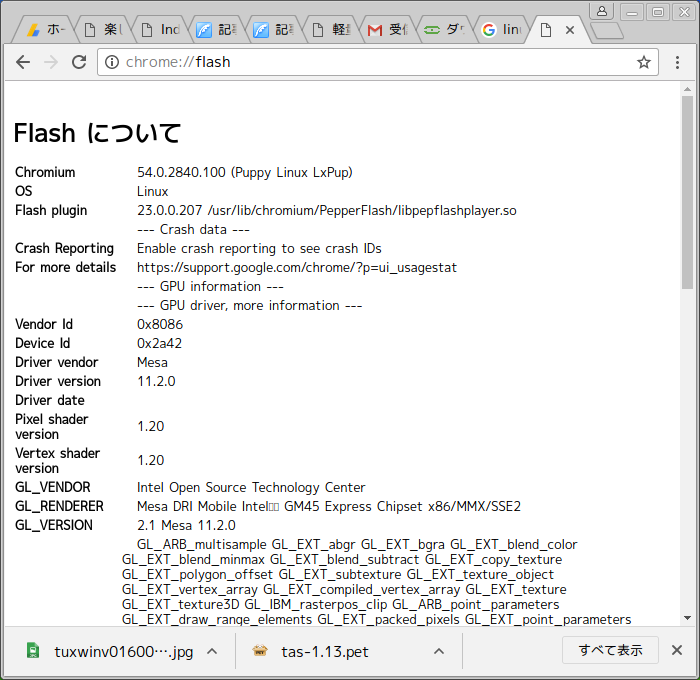Click the OS value Linux

(152, 191)
